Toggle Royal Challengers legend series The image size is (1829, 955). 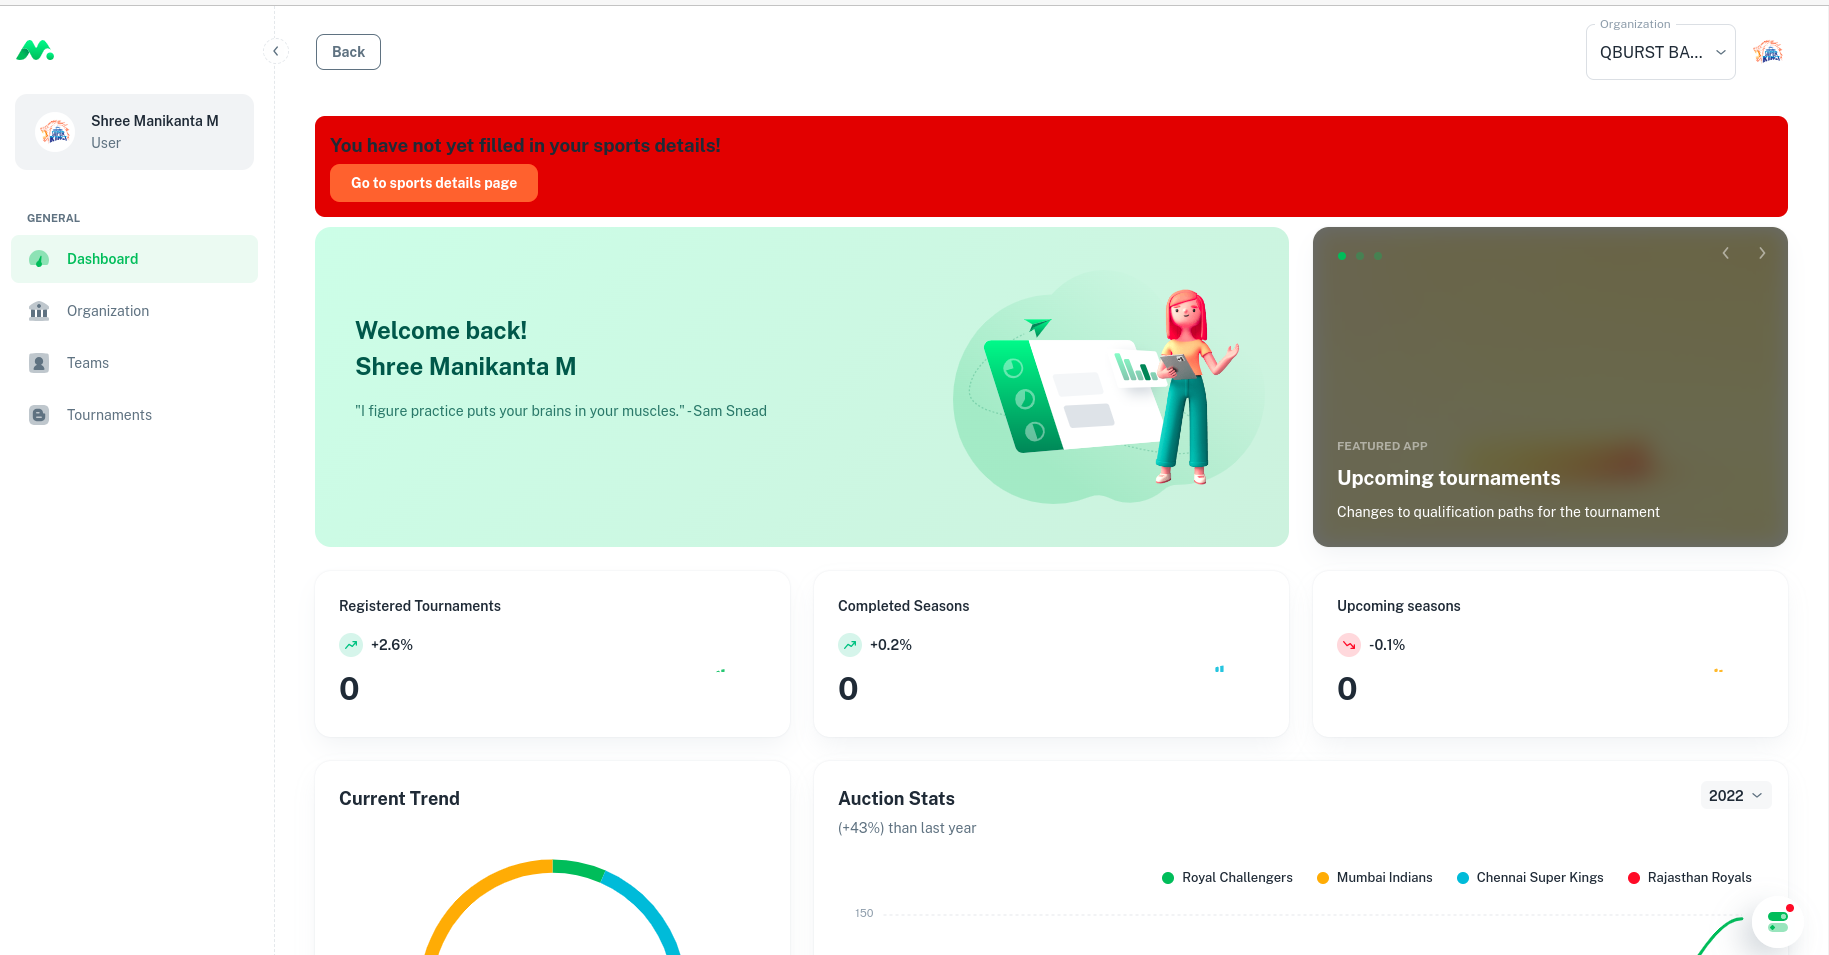tap(1227, 878)
